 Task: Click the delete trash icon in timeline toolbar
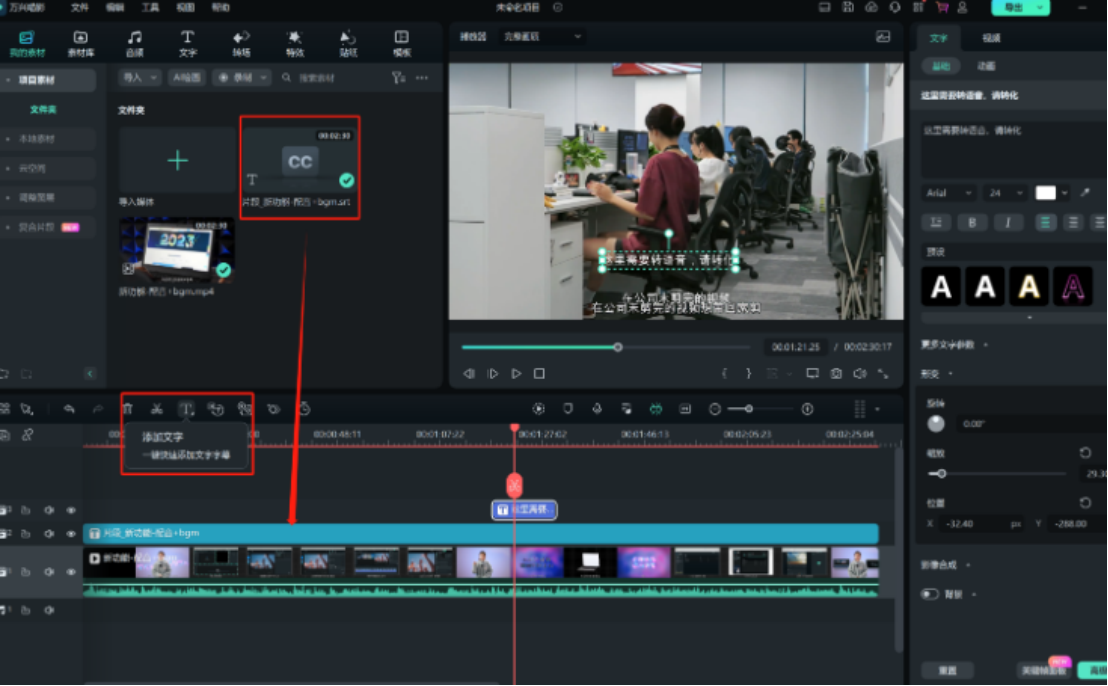[x=128, y=409]
